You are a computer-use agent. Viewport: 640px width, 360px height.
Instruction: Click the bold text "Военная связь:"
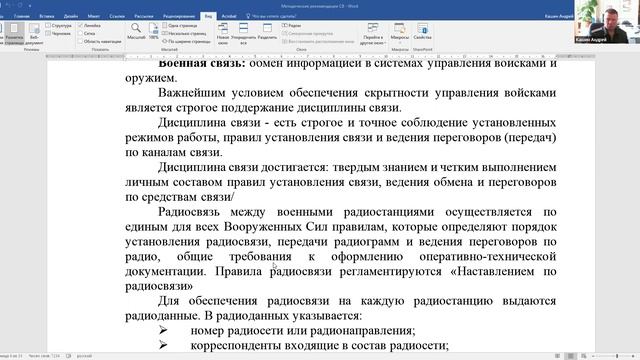pos(202,63)
